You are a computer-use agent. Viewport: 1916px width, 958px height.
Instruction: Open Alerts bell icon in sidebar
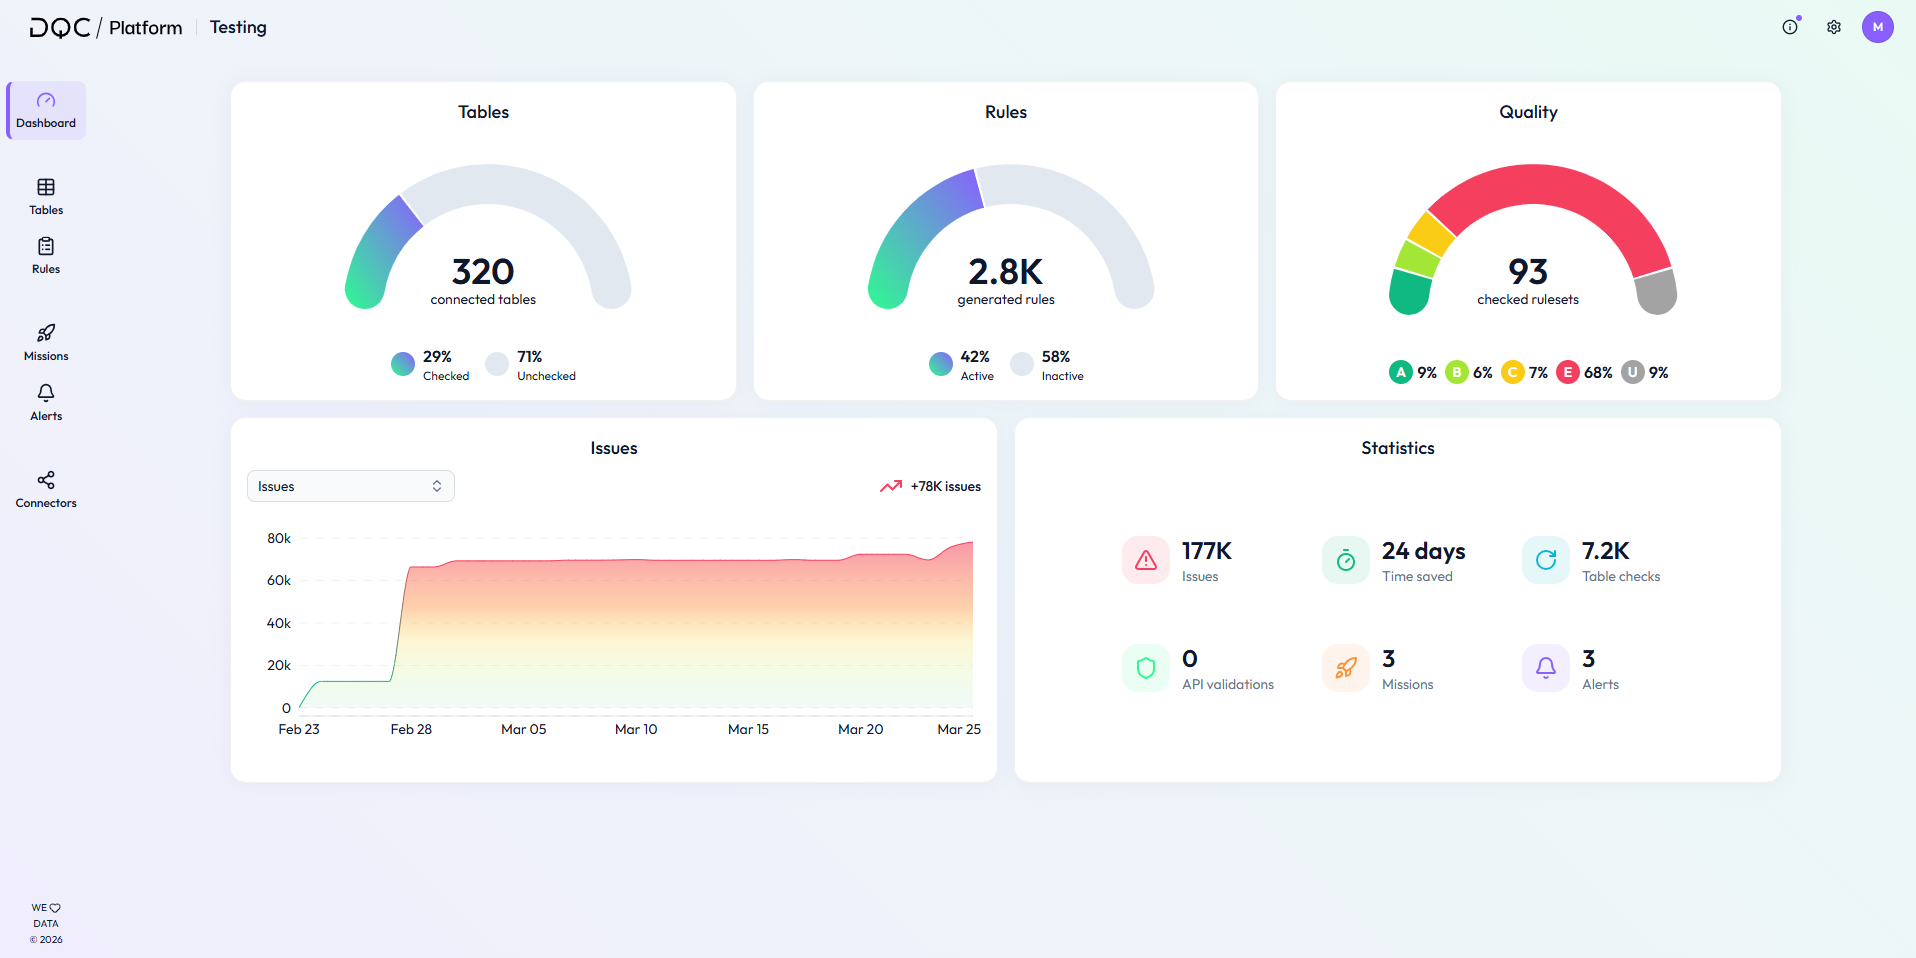pyautogui.click(x=46, y=392)
